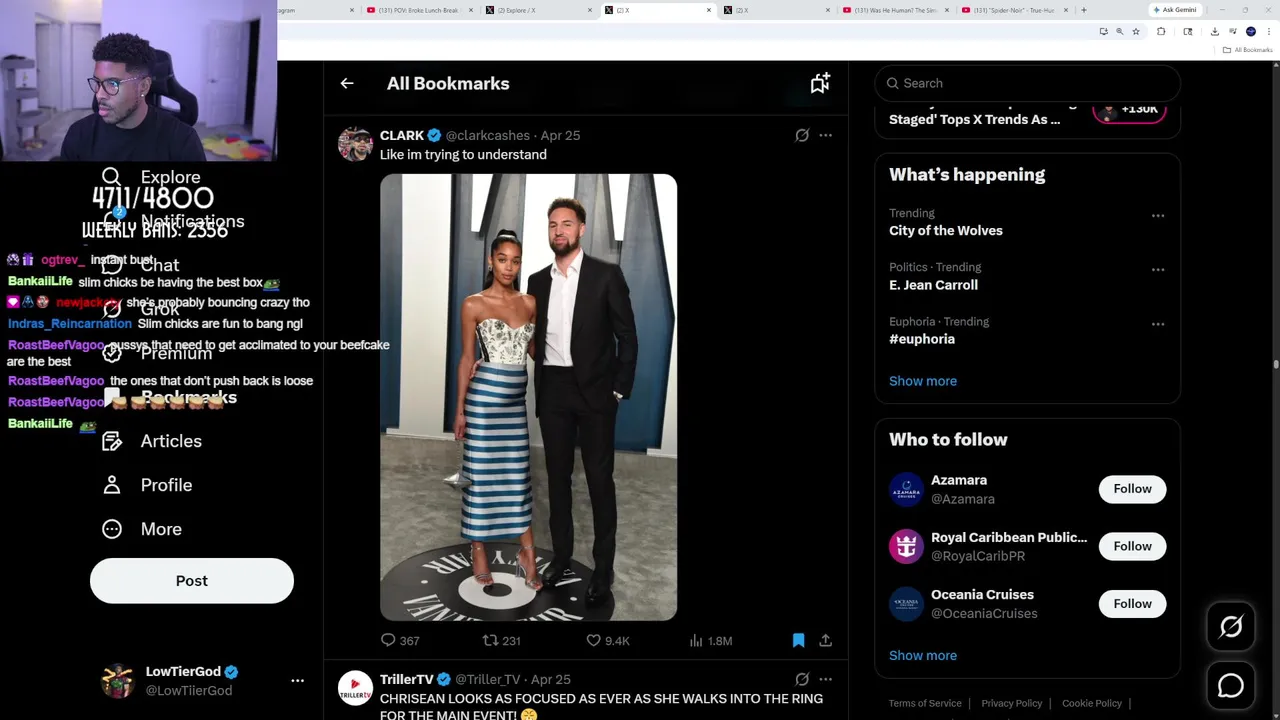
Task: Share CLARK's post via share icon
Action: click(x=825, y=640)
